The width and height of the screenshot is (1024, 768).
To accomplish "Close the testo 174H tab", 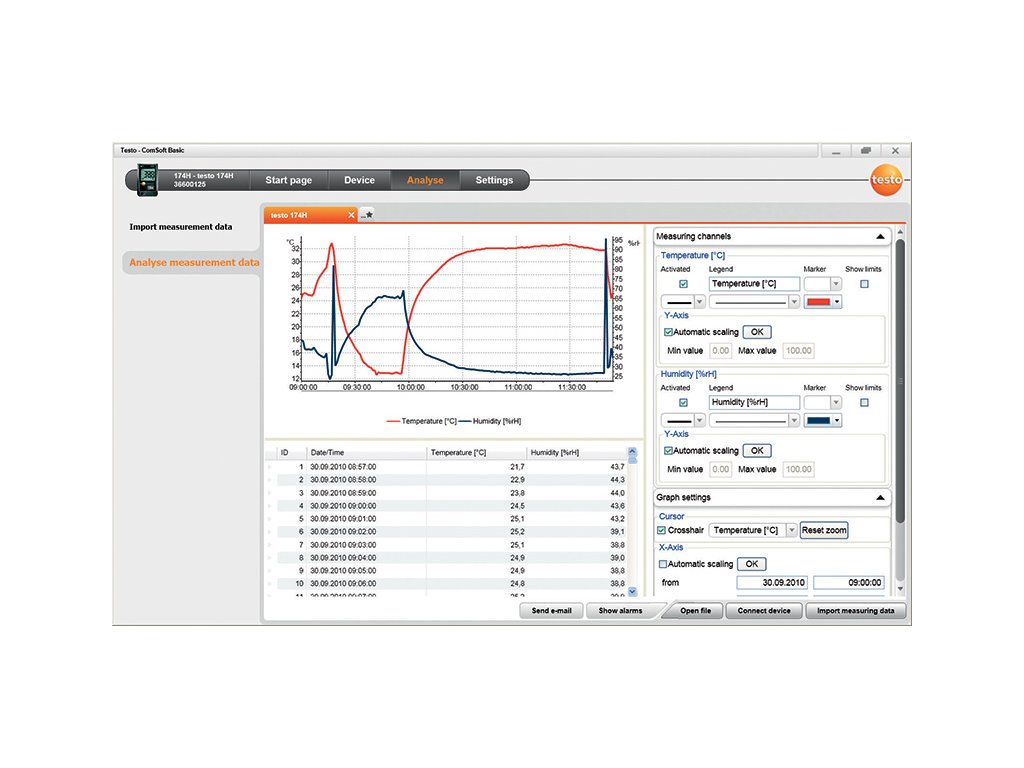I will (x=350, y=215).
